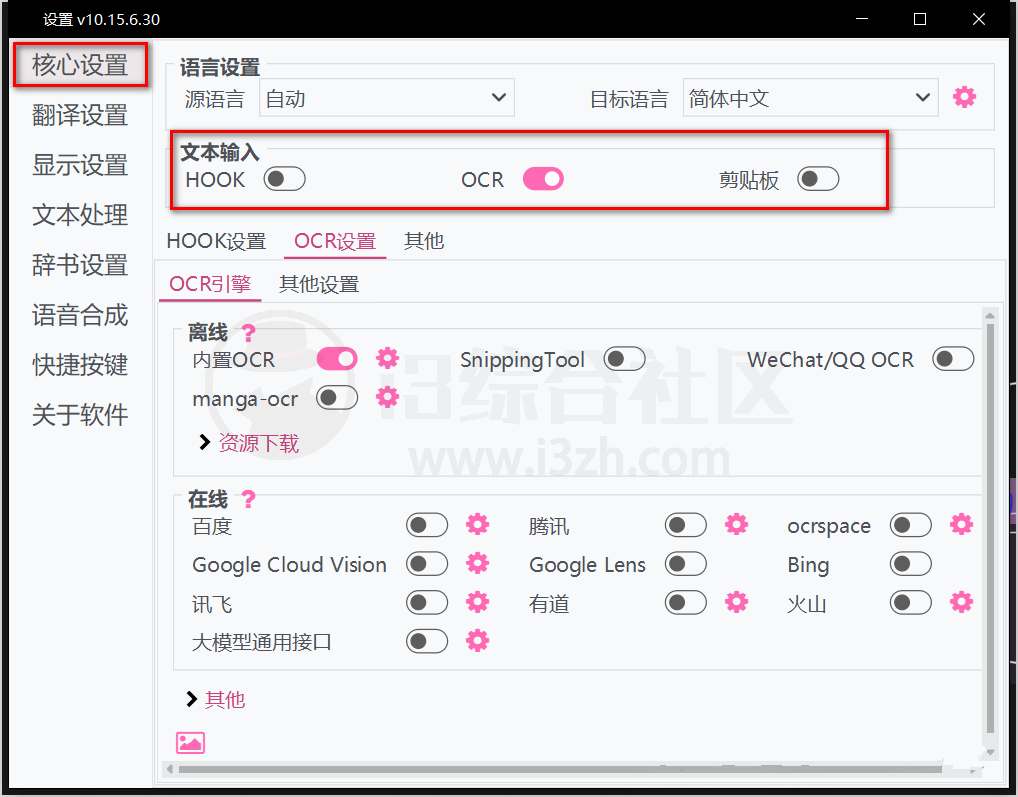Open the 目标语言 dropdown

pyautogui.click(x=810, y=97)
